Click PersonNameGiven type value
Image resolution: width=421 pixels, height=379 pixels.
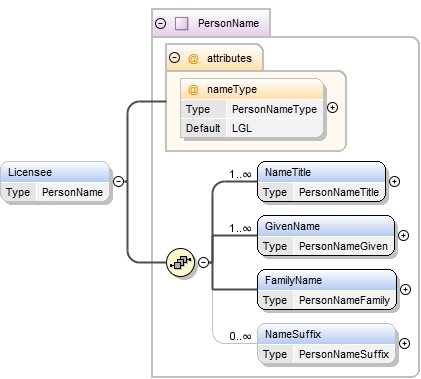[343, 246]
